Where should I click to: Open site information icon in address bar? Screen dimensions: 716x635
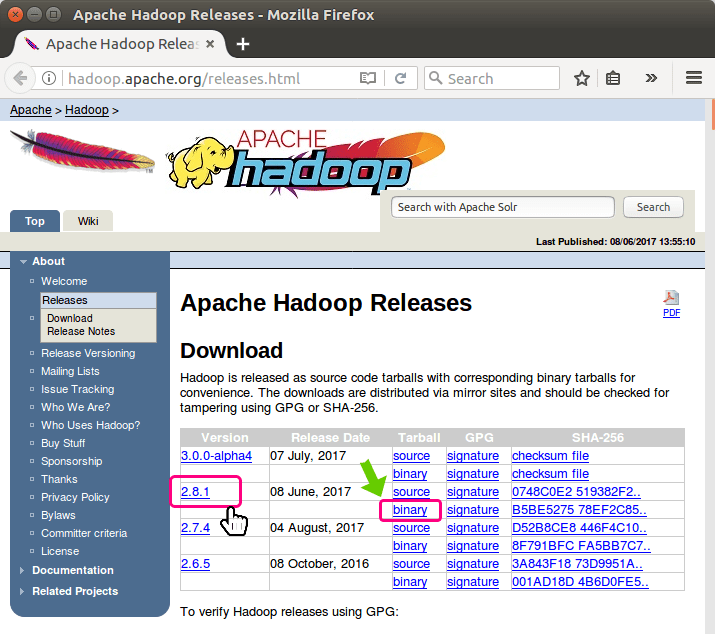49,79
